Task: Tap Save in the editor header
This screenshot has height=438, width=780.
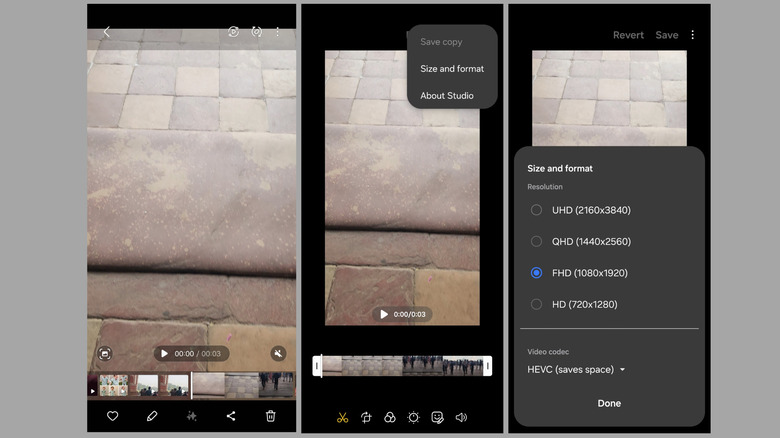Action: 667,35
